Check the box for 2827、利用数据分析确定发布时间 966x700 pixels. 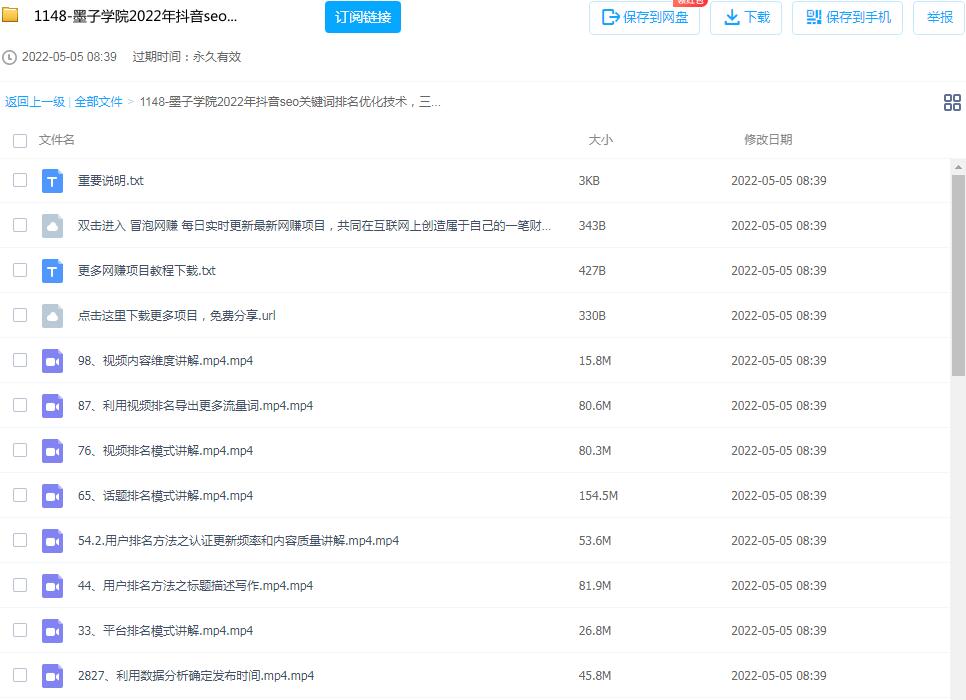point(20,675)
